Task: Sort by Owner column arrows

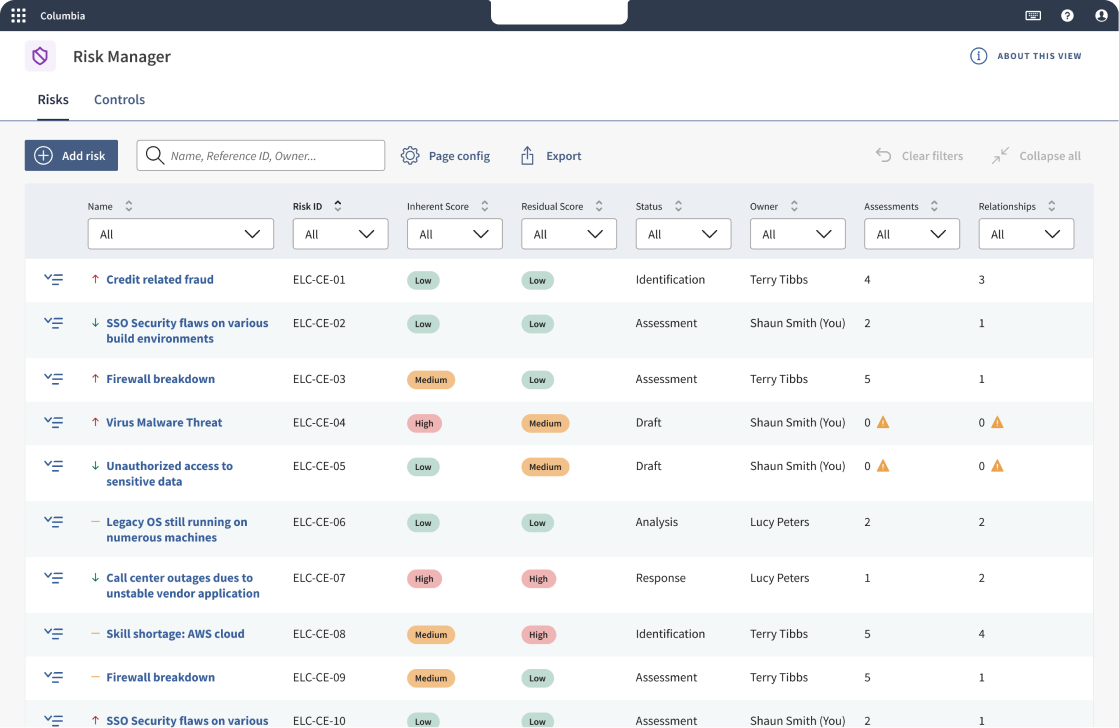Action: pos(794,206)
